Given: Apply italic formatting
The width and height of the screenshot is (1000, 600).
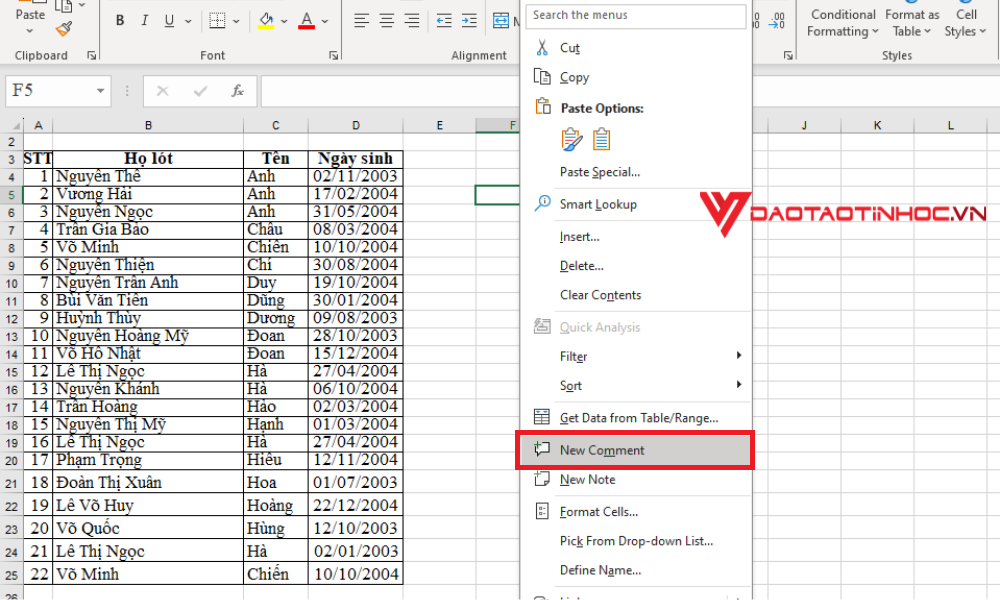Looking at the screenshot, I should pyautogui.click(x=143, y=20).
